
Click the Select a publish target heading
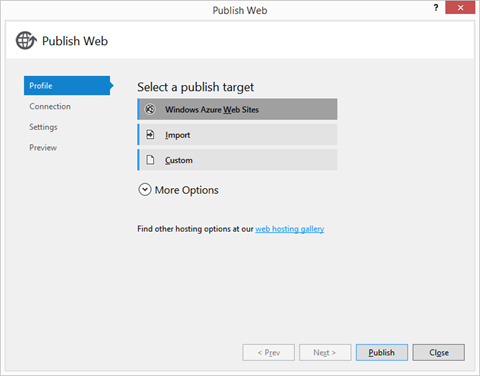click(196, 87)
